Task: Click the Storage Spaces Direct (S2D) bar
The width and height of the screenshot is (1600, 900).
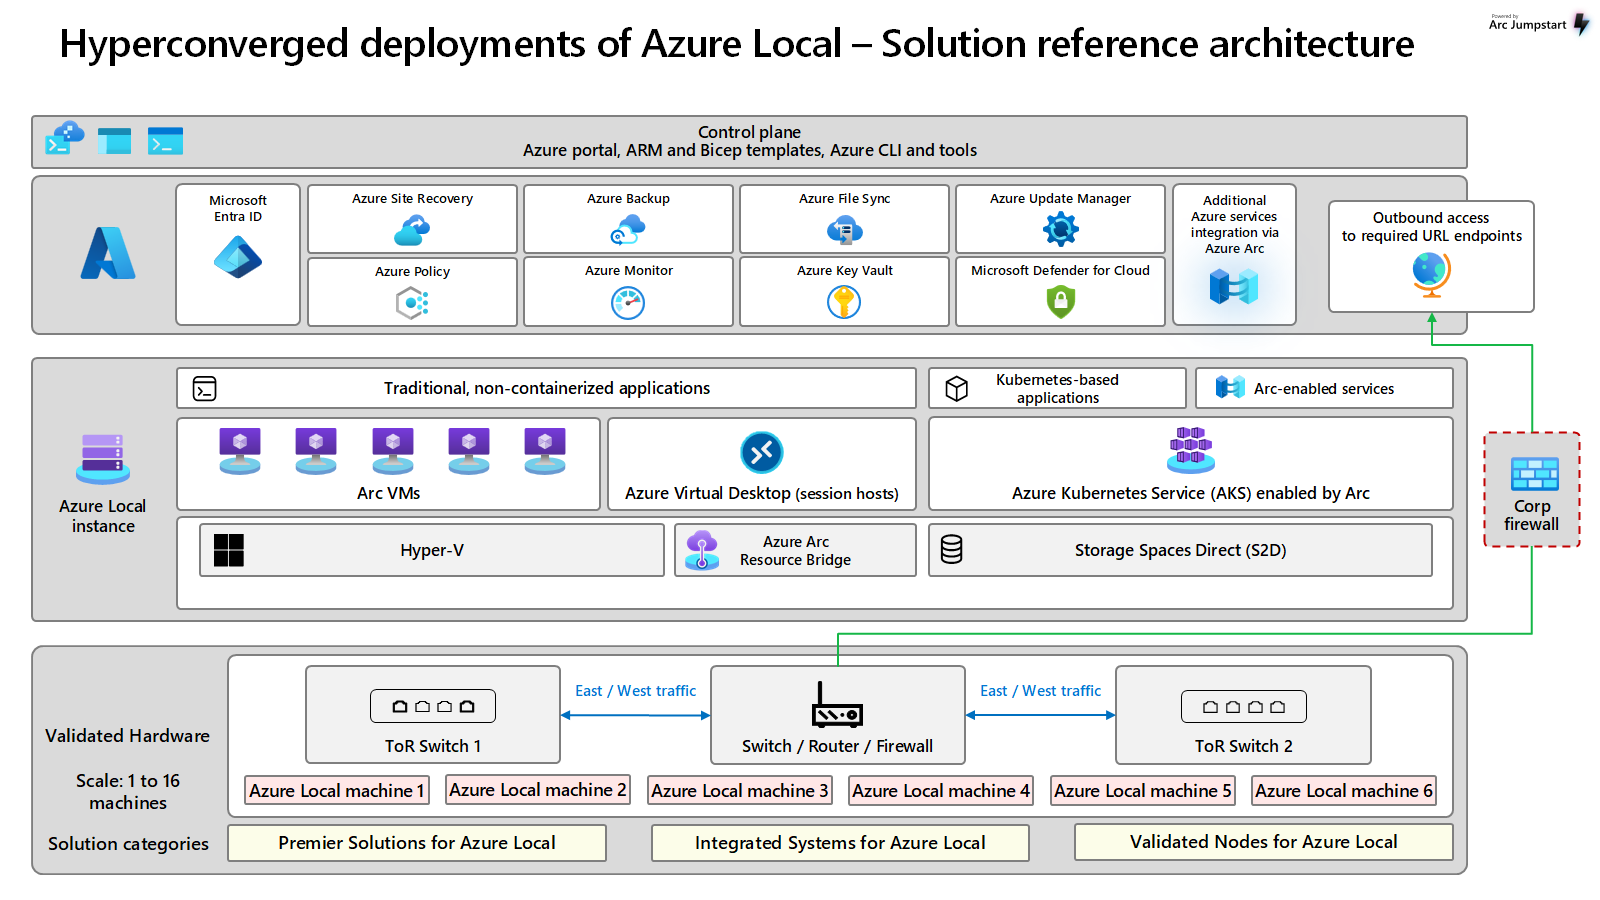Action: click(x=1180, y=550)
